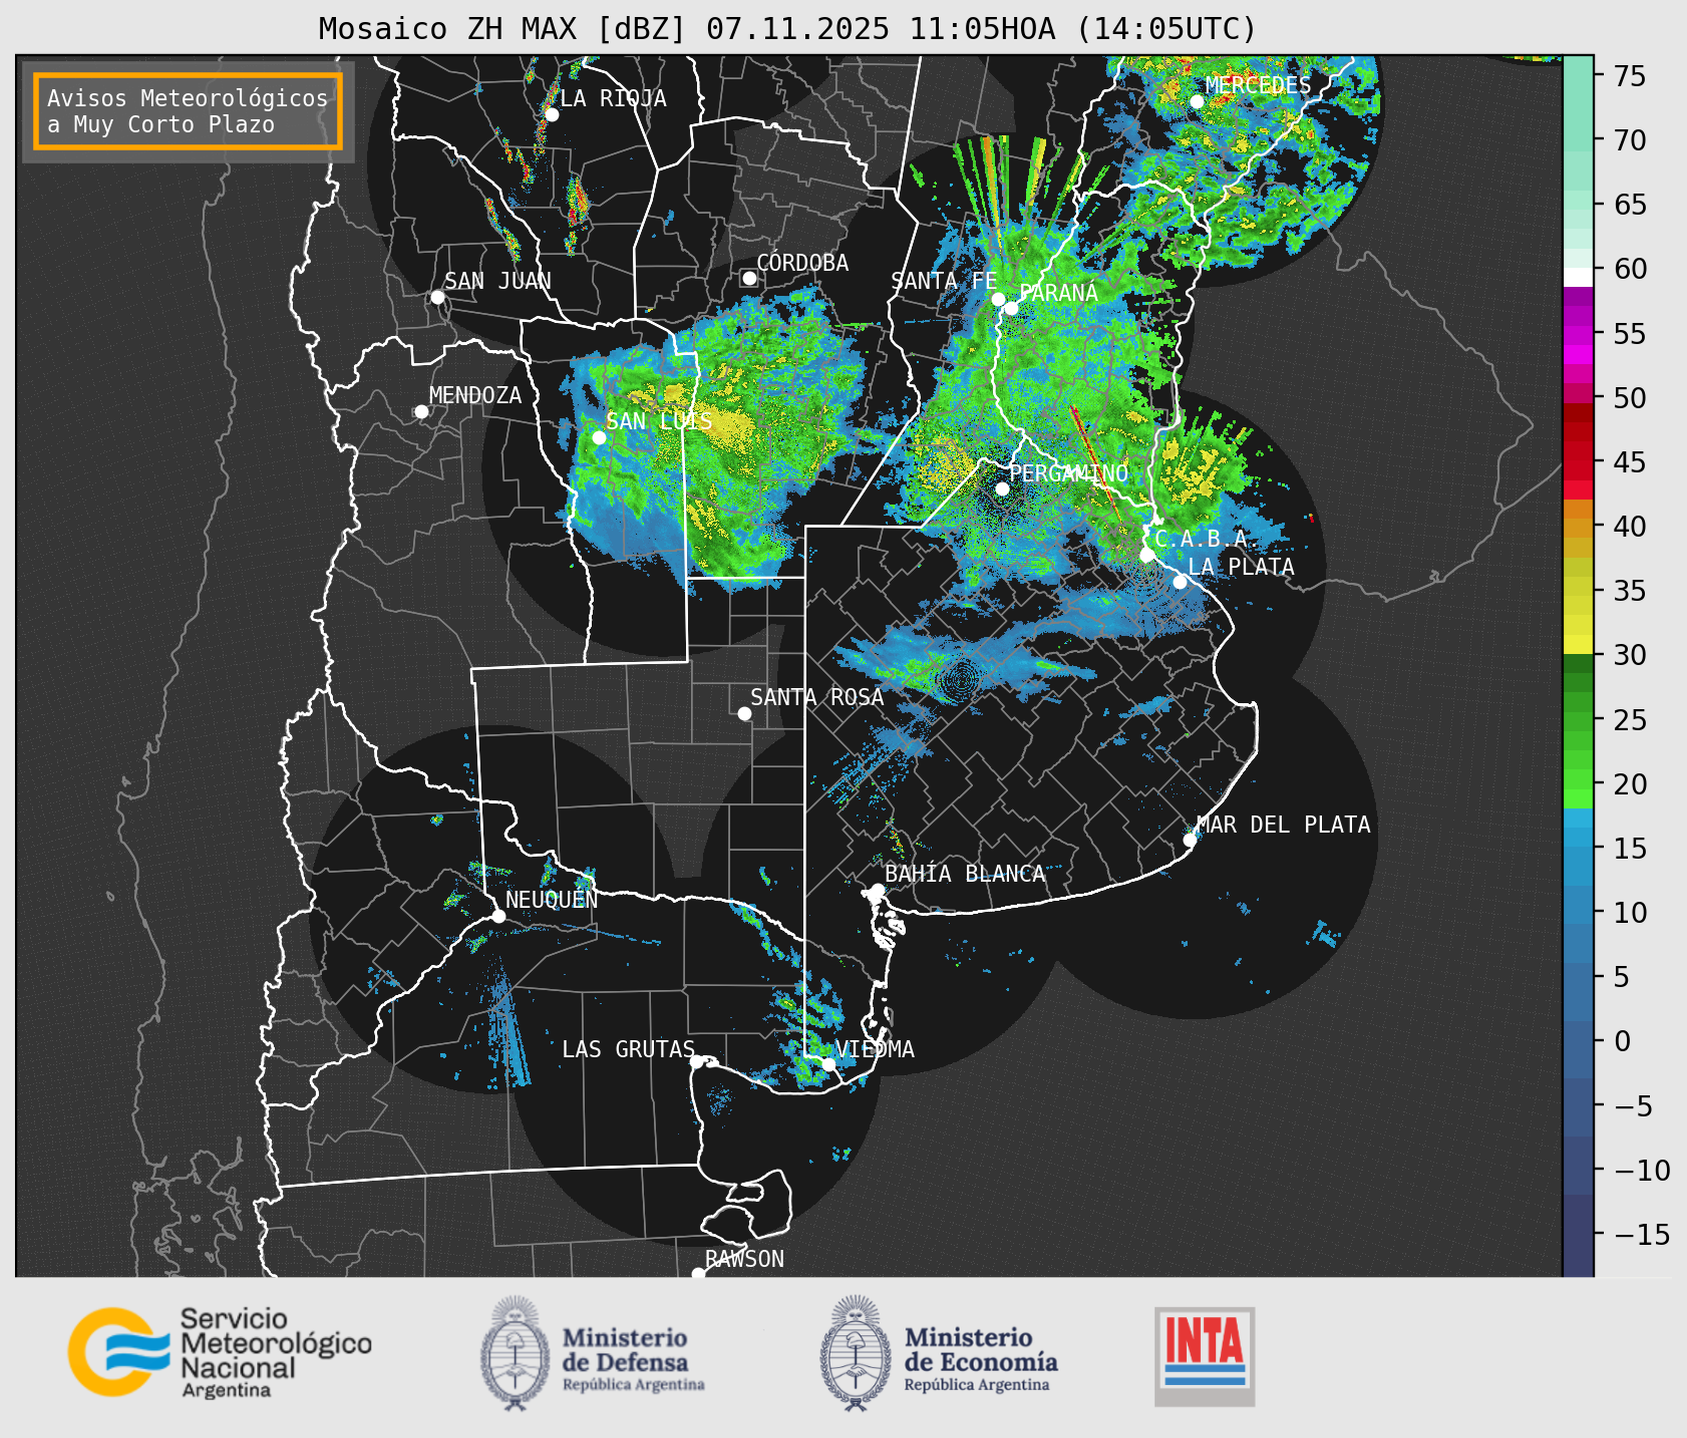
Task: Select the Bahía Blanca city dot
Action: pyautogui.click(x=877, y=890)
